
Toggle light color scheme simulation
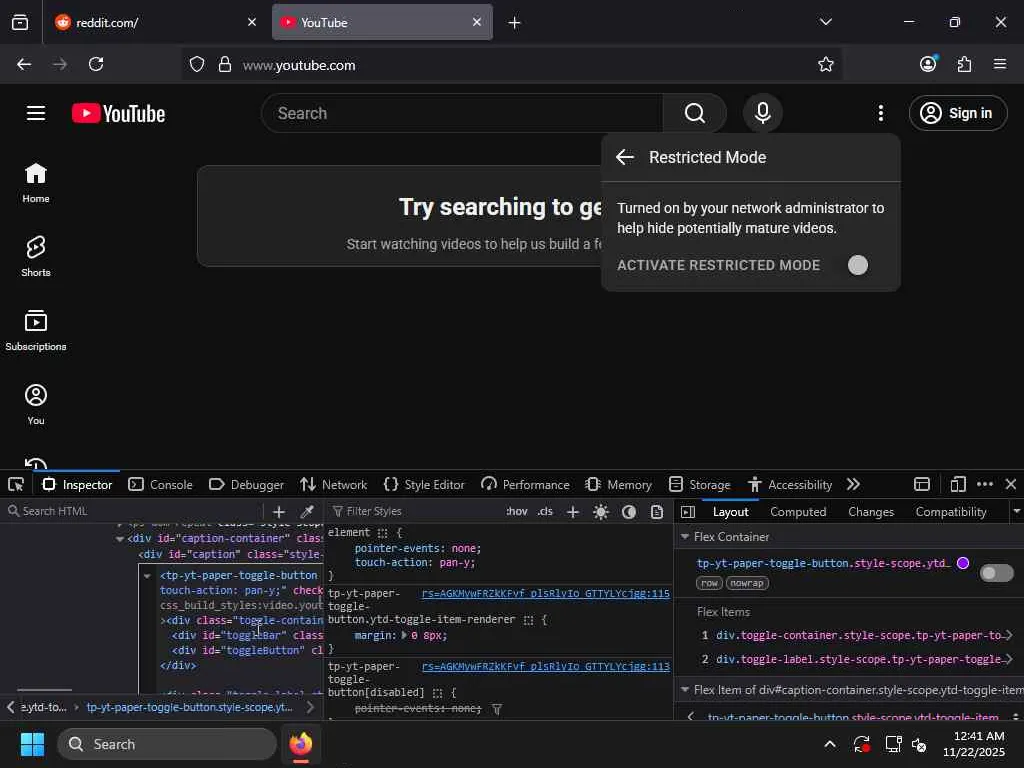point(601,511)
